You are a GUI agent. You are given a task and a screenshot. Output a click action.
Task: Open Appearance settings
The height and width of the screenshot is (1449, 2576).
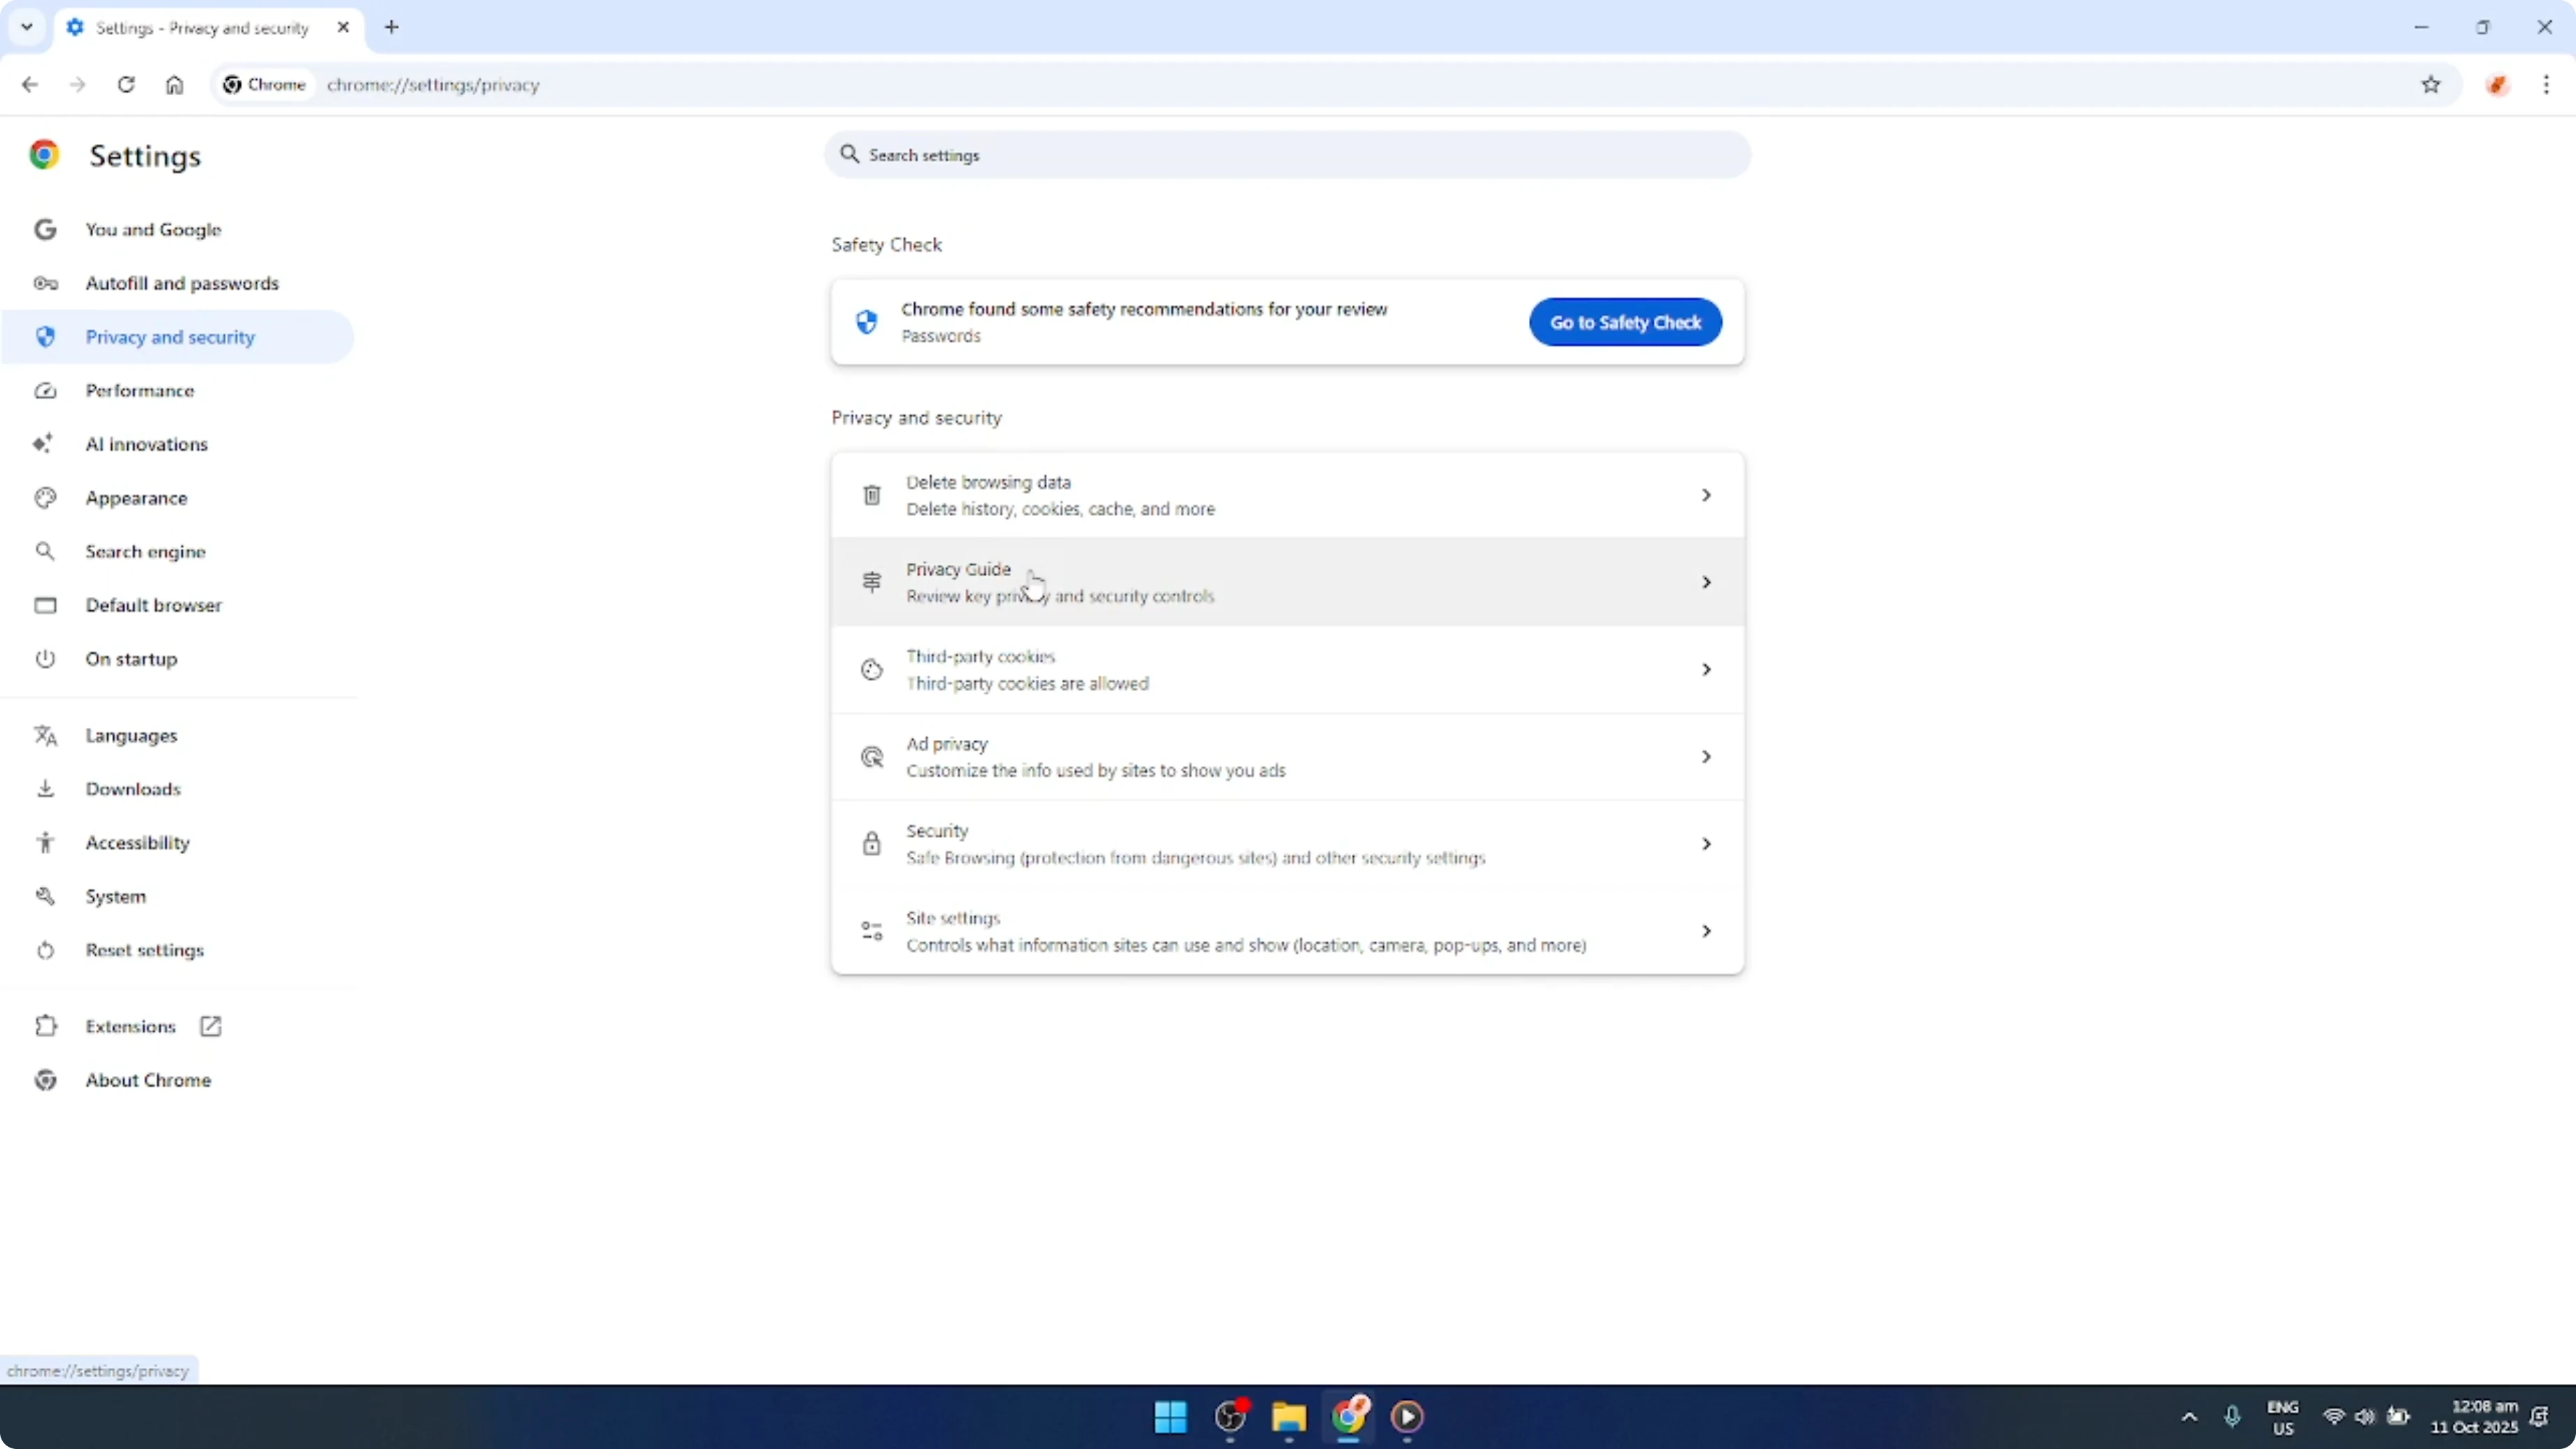point(178,498)
